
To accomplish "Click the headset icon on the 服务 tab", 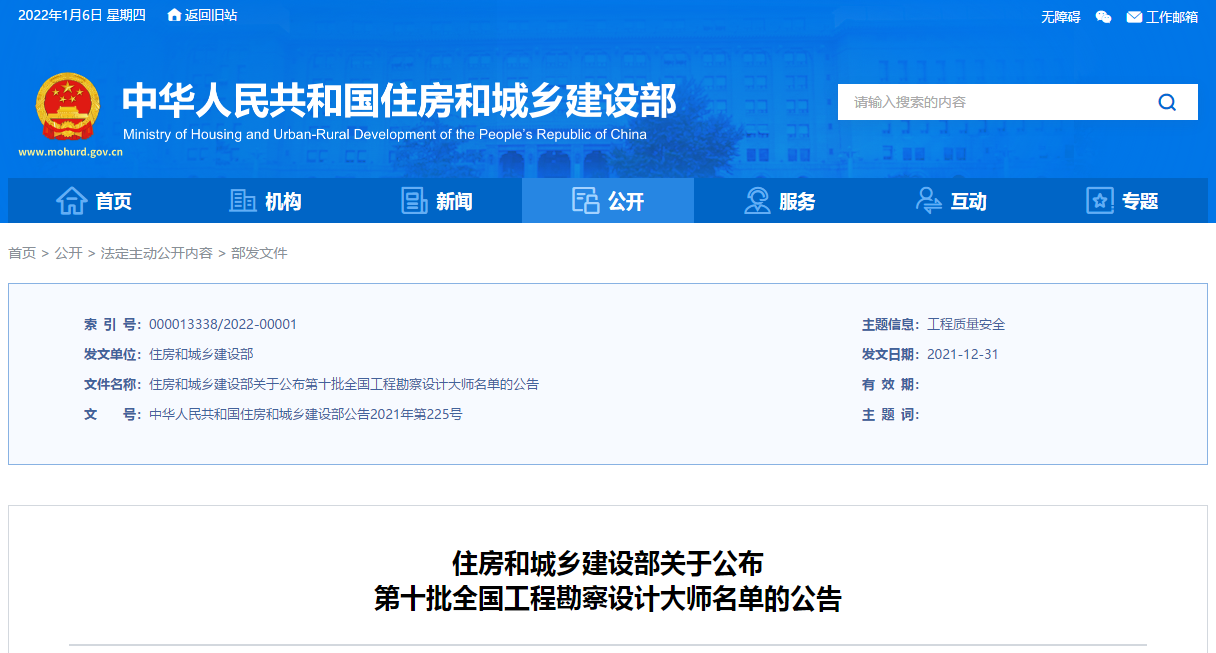I will (x=757, y=200).
